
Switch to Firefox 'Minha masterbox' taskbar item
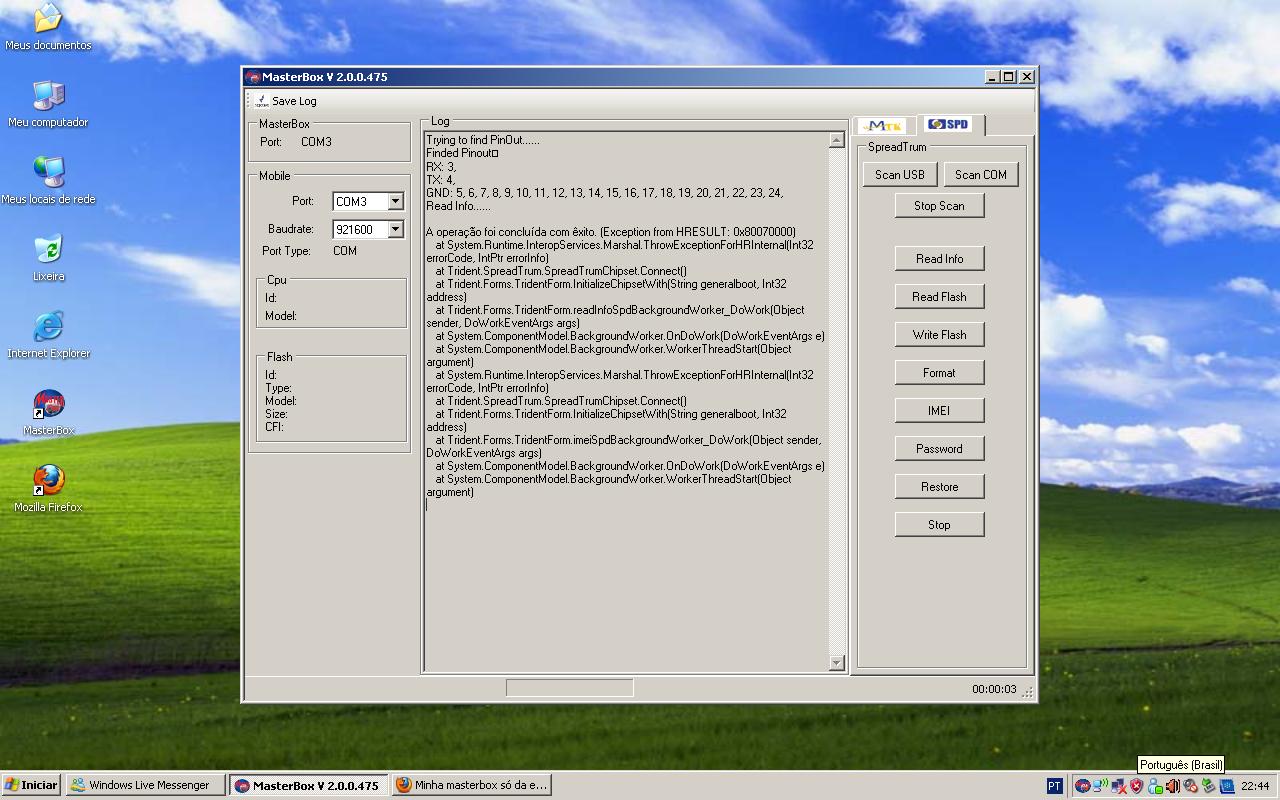[472, 785]
